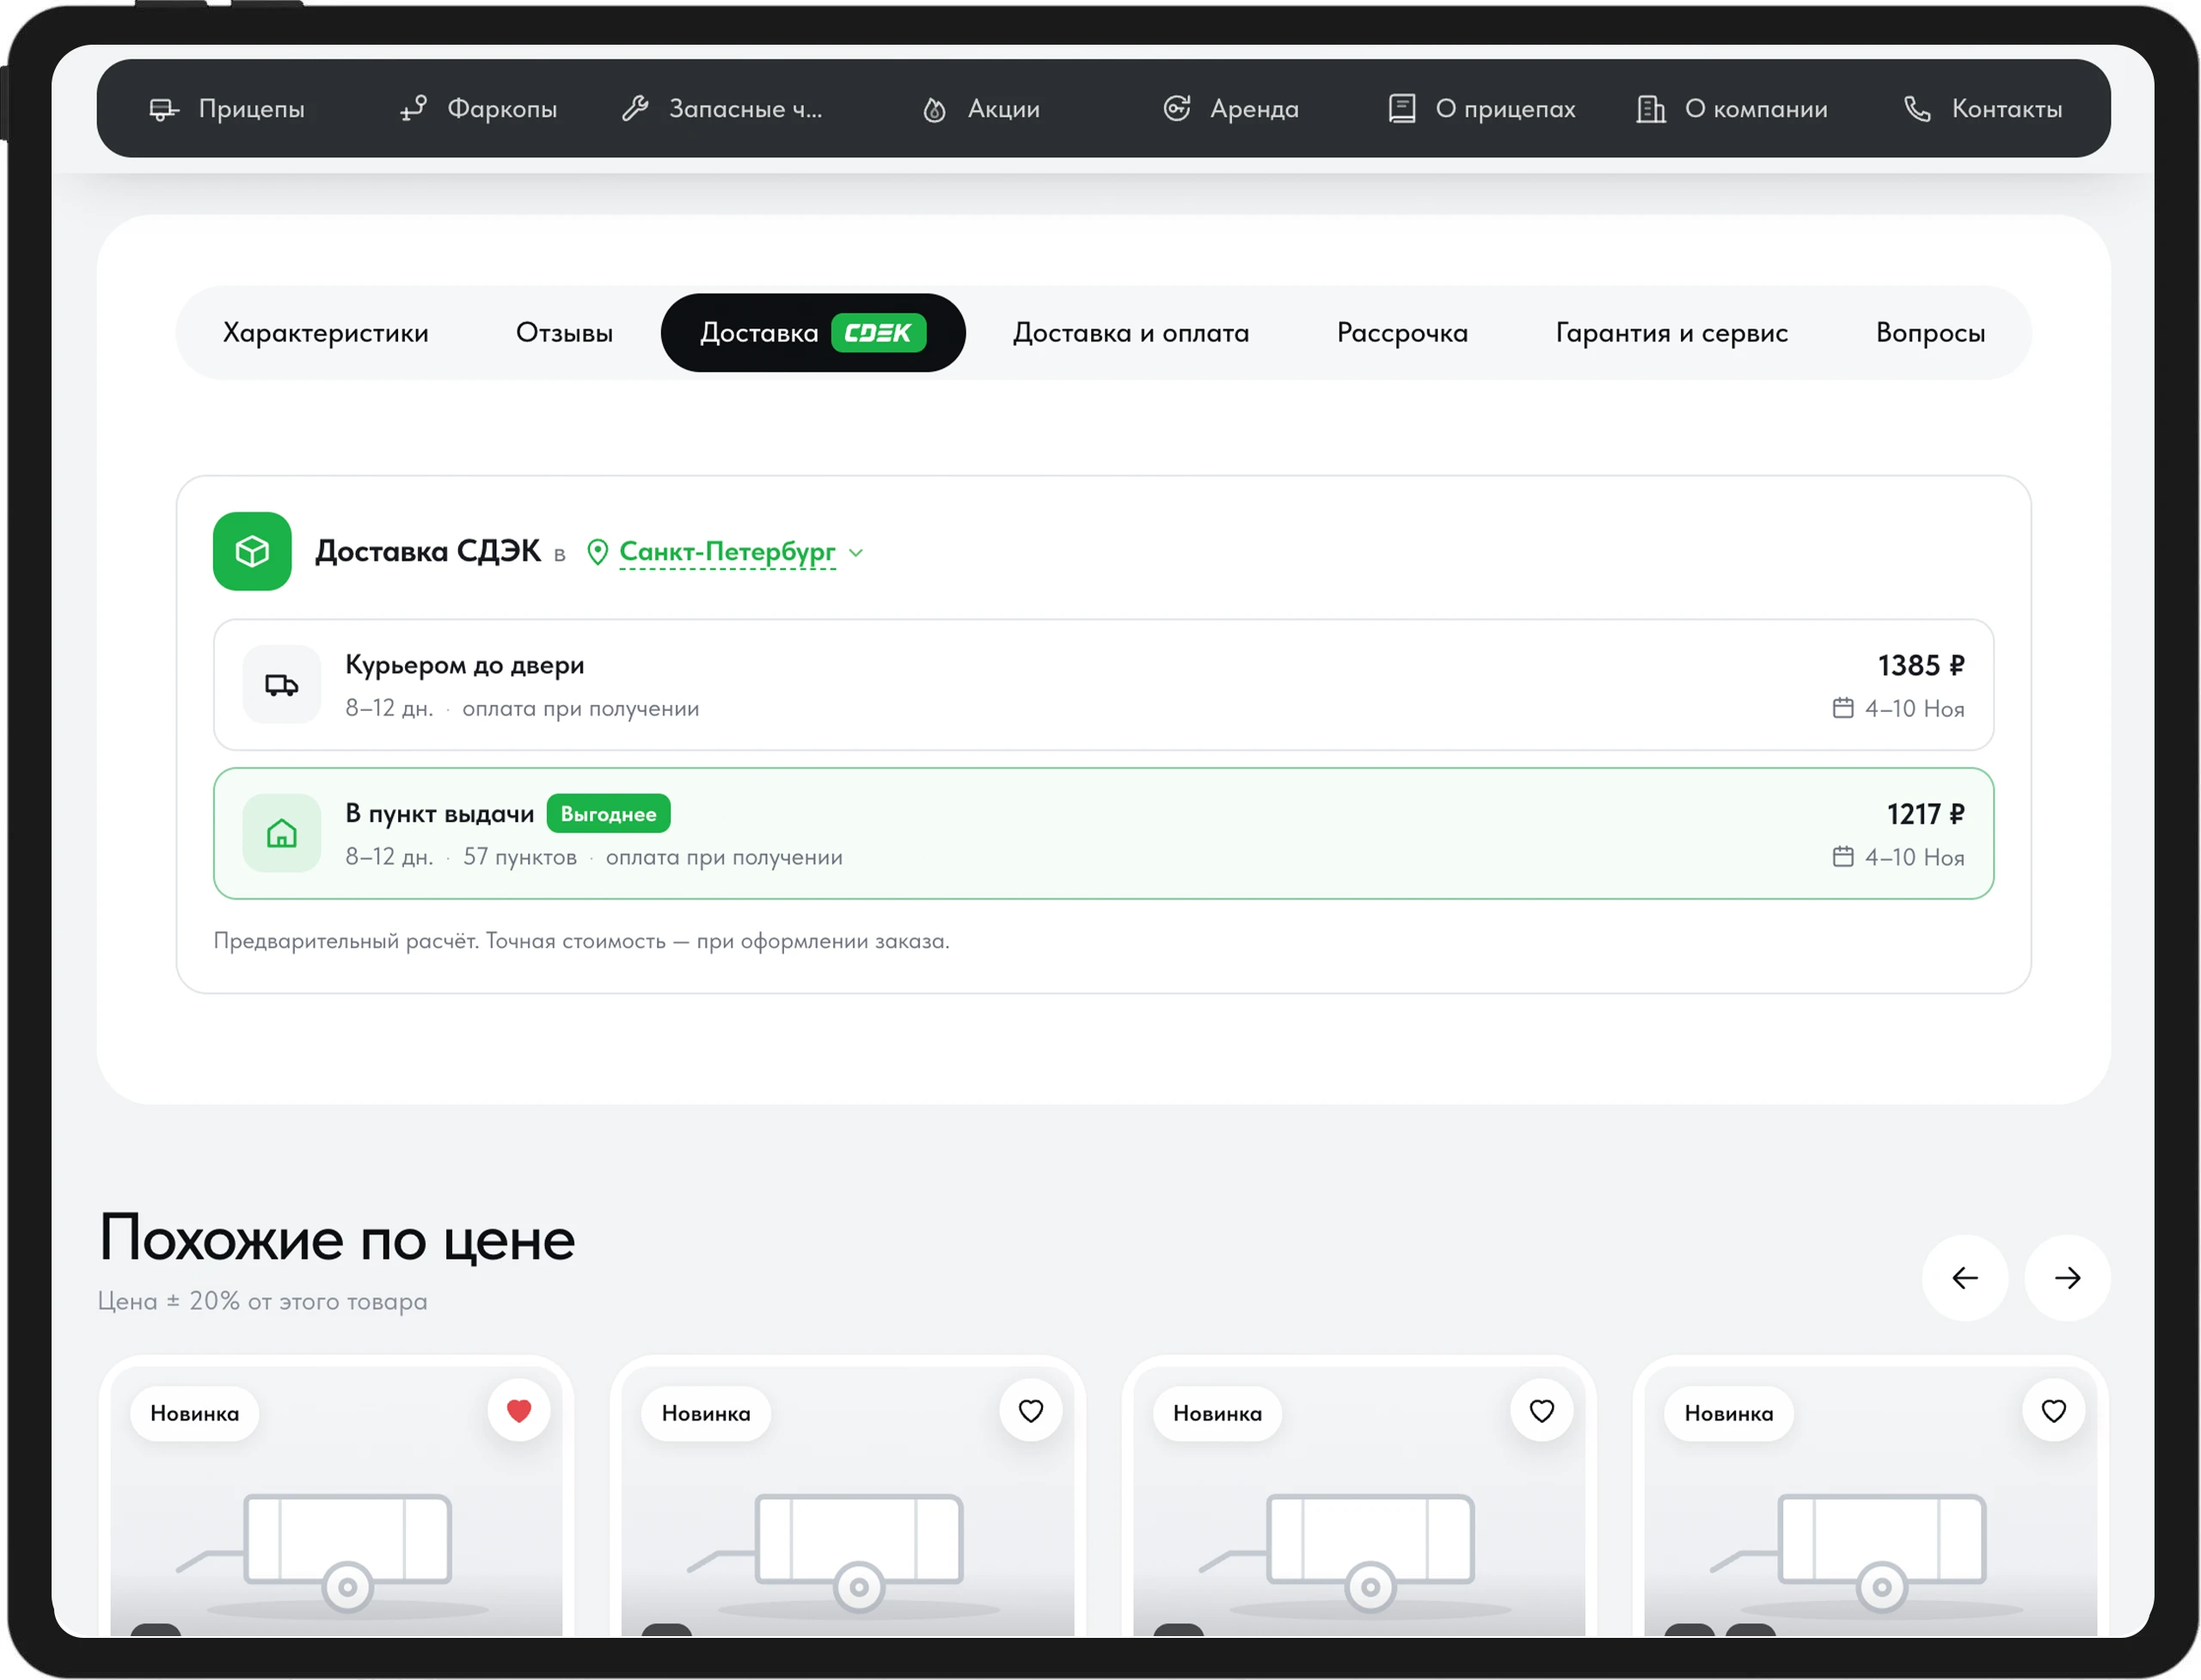
Task: Click the Выгоднее badge
Action: point(608,814)
